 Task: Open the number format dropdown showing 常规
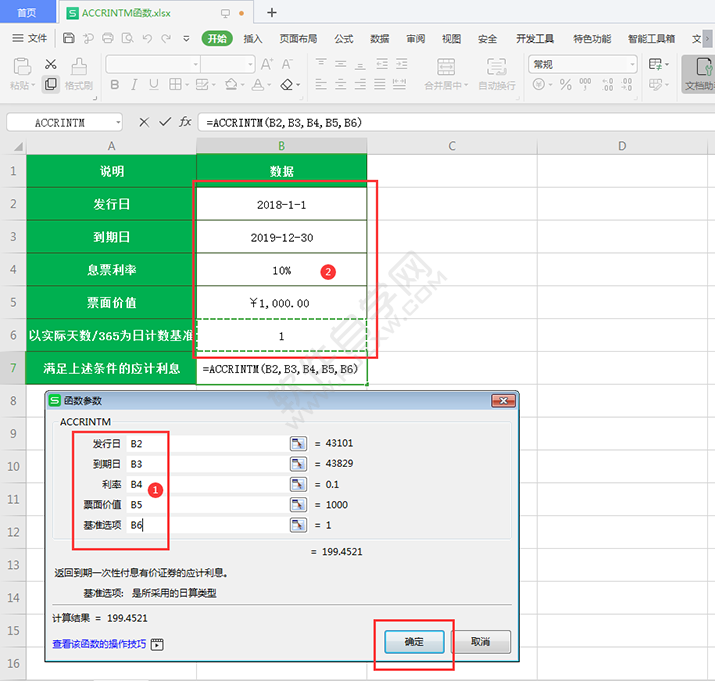pyautogui.click(x=632, y=64)
